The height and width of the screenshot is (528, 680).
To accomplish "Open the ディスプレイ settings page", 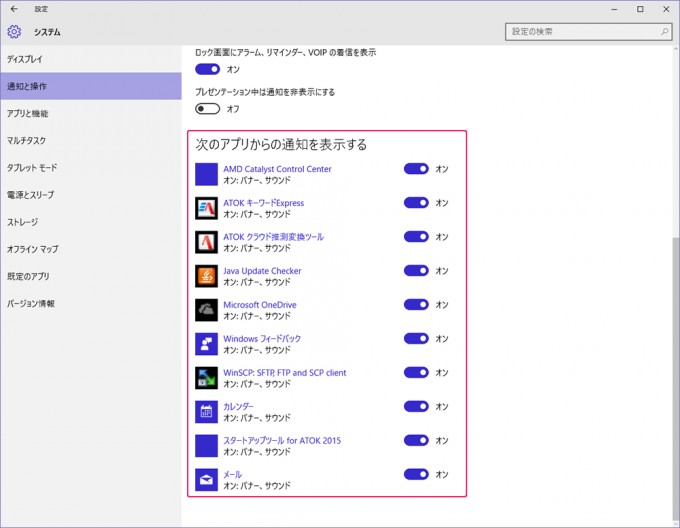I will coord(91,59).
